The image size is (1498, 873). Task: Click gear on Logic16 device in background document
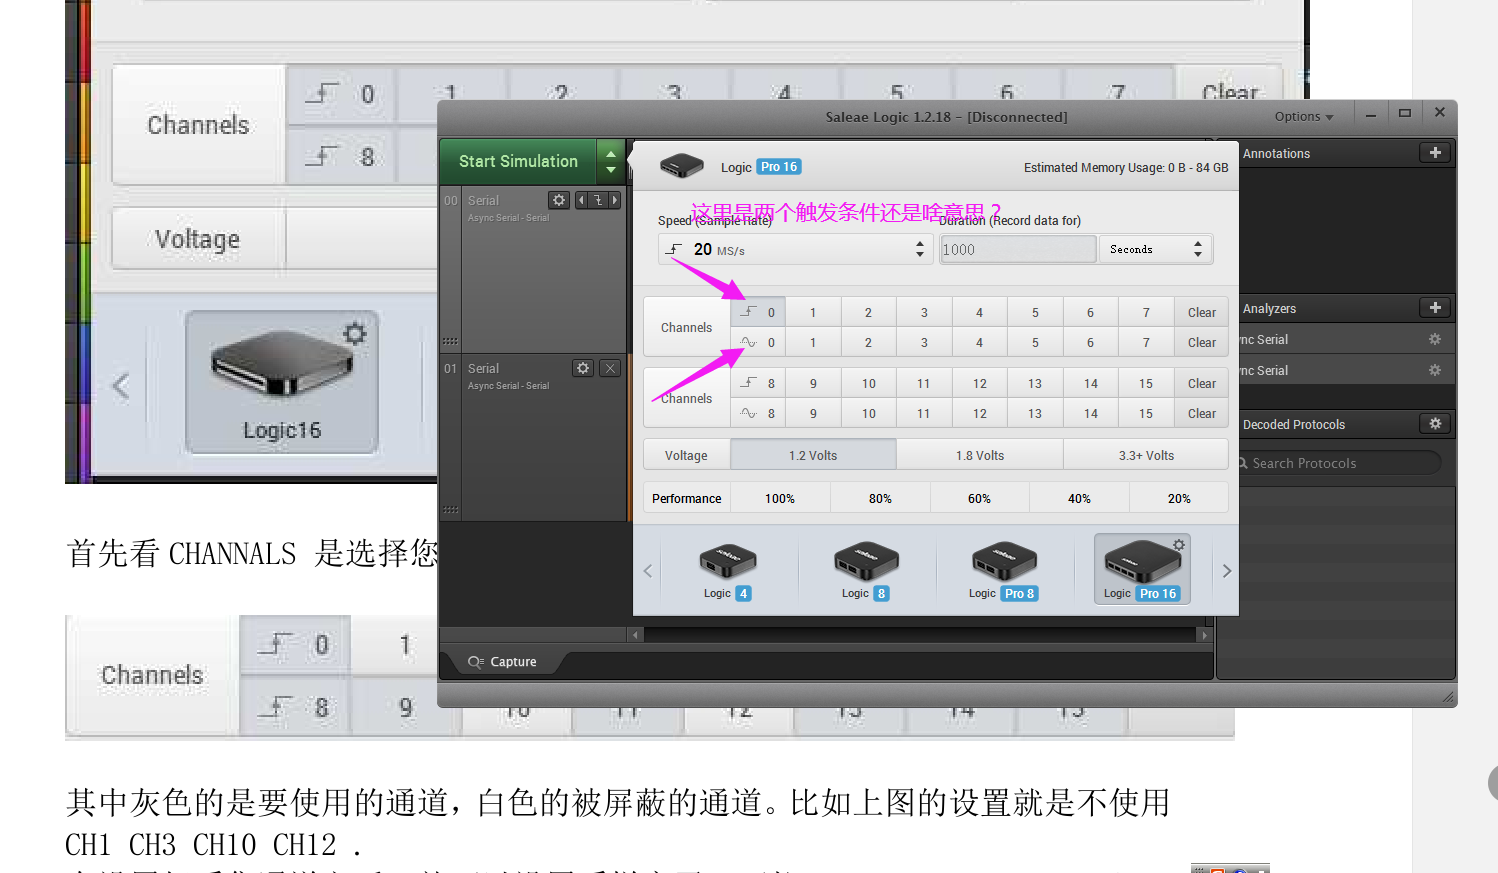click(355, 334)
